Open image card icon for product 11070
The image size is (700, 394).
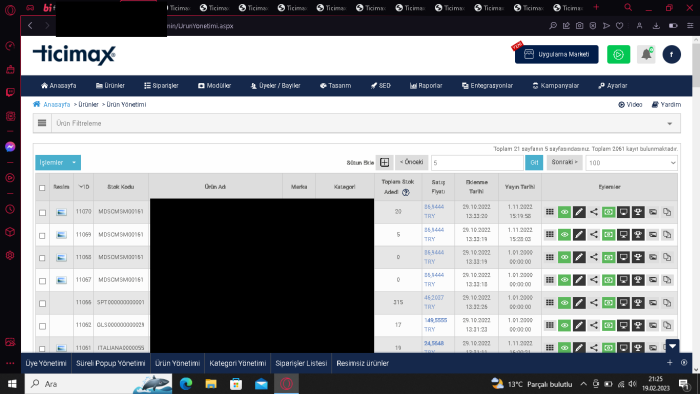pos(653,212)
